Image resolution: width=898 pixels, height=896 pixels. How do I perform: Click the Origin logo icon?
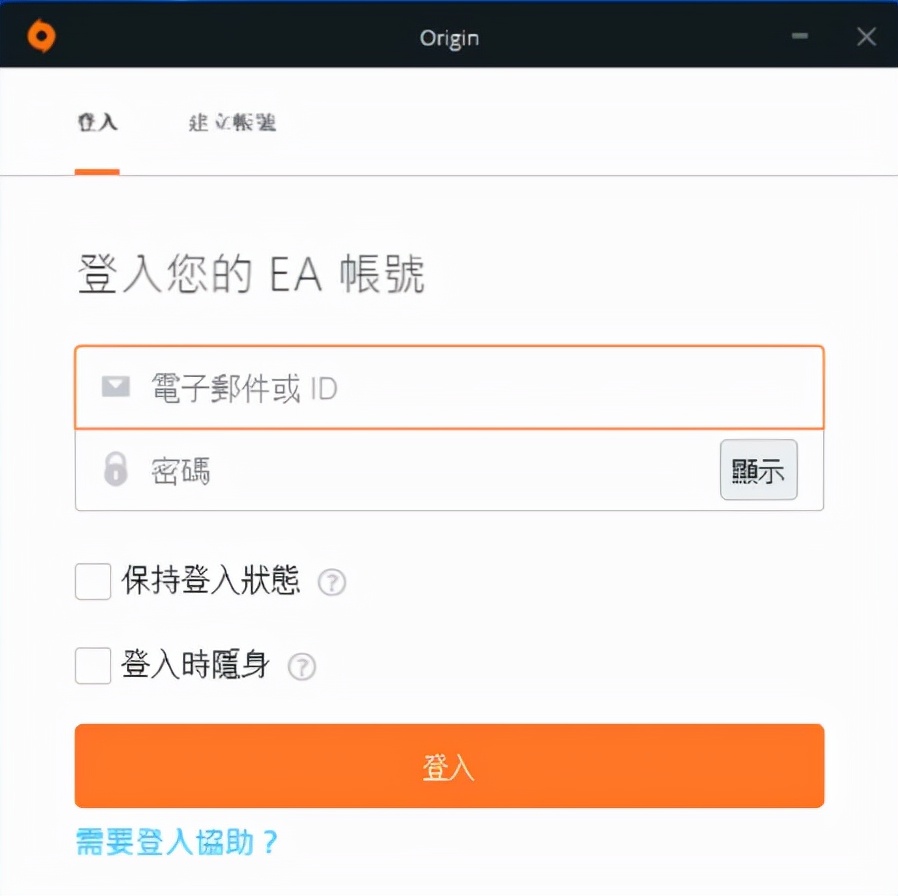(x=40, y=34)
